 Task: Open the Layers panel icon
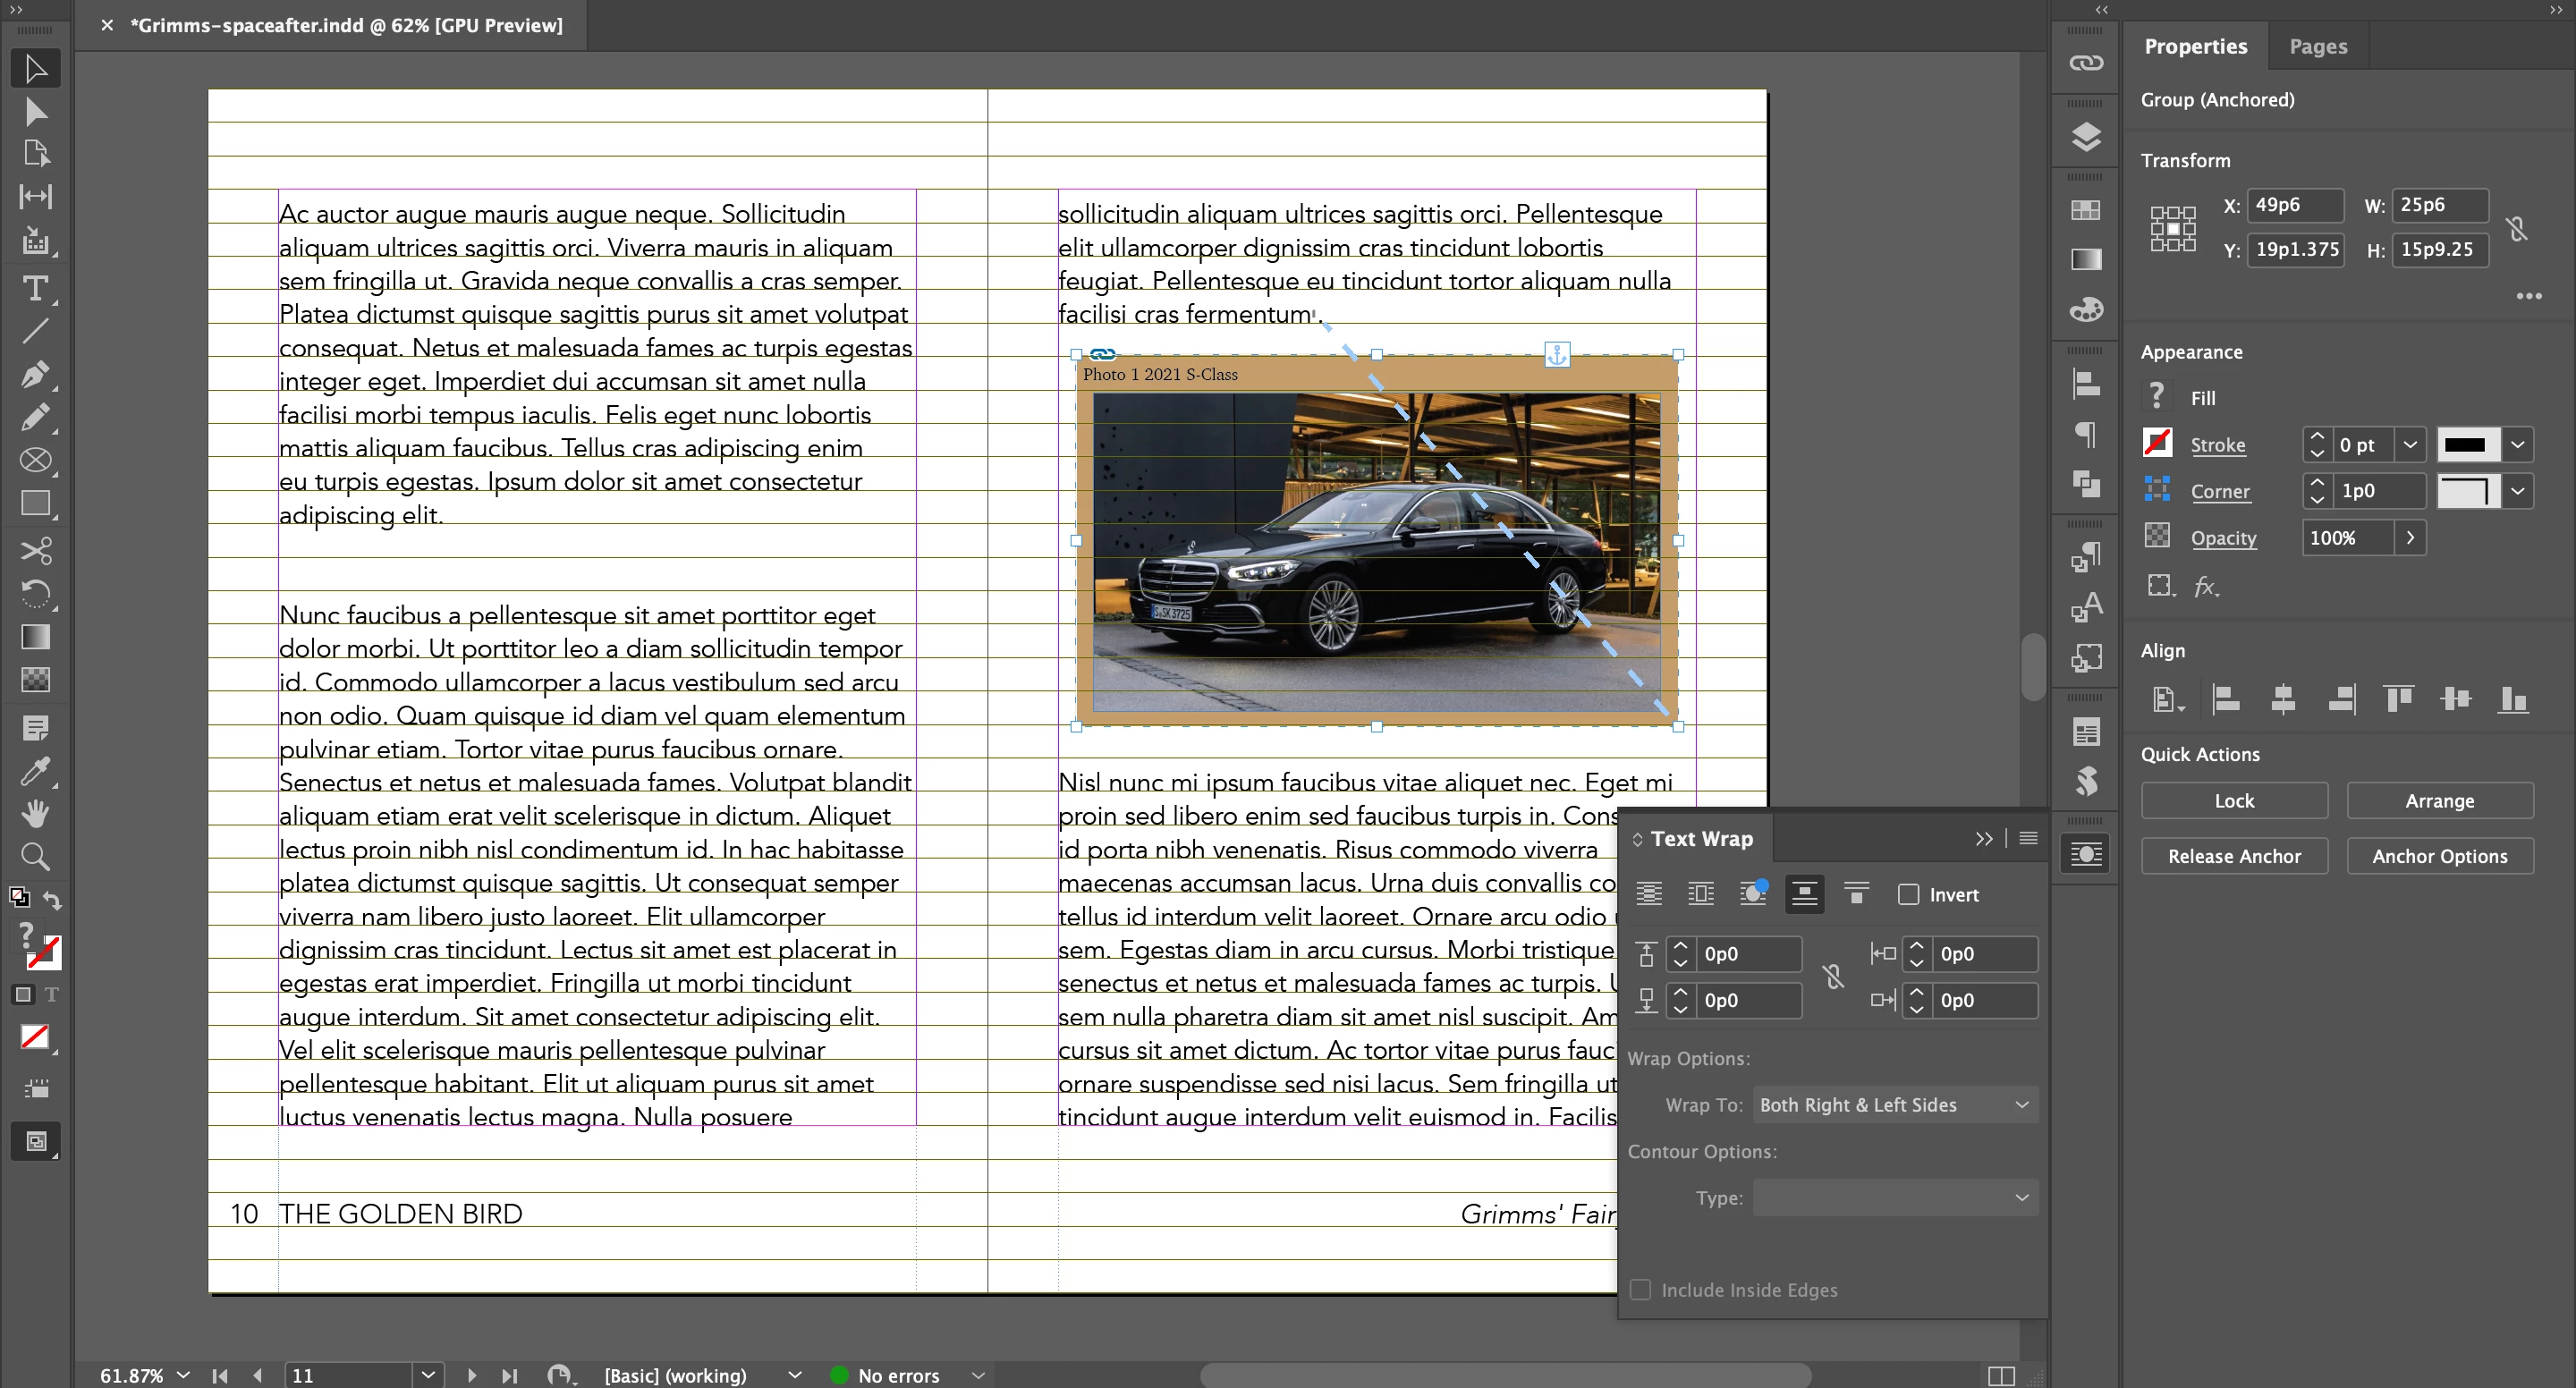(x=2085, y=137)
